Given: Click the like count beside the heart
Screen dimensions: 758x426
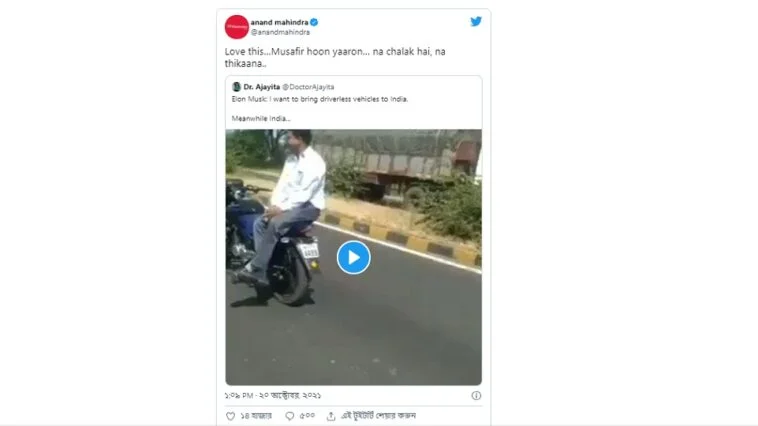Looking at the screenshot, I should pos(256,416).
